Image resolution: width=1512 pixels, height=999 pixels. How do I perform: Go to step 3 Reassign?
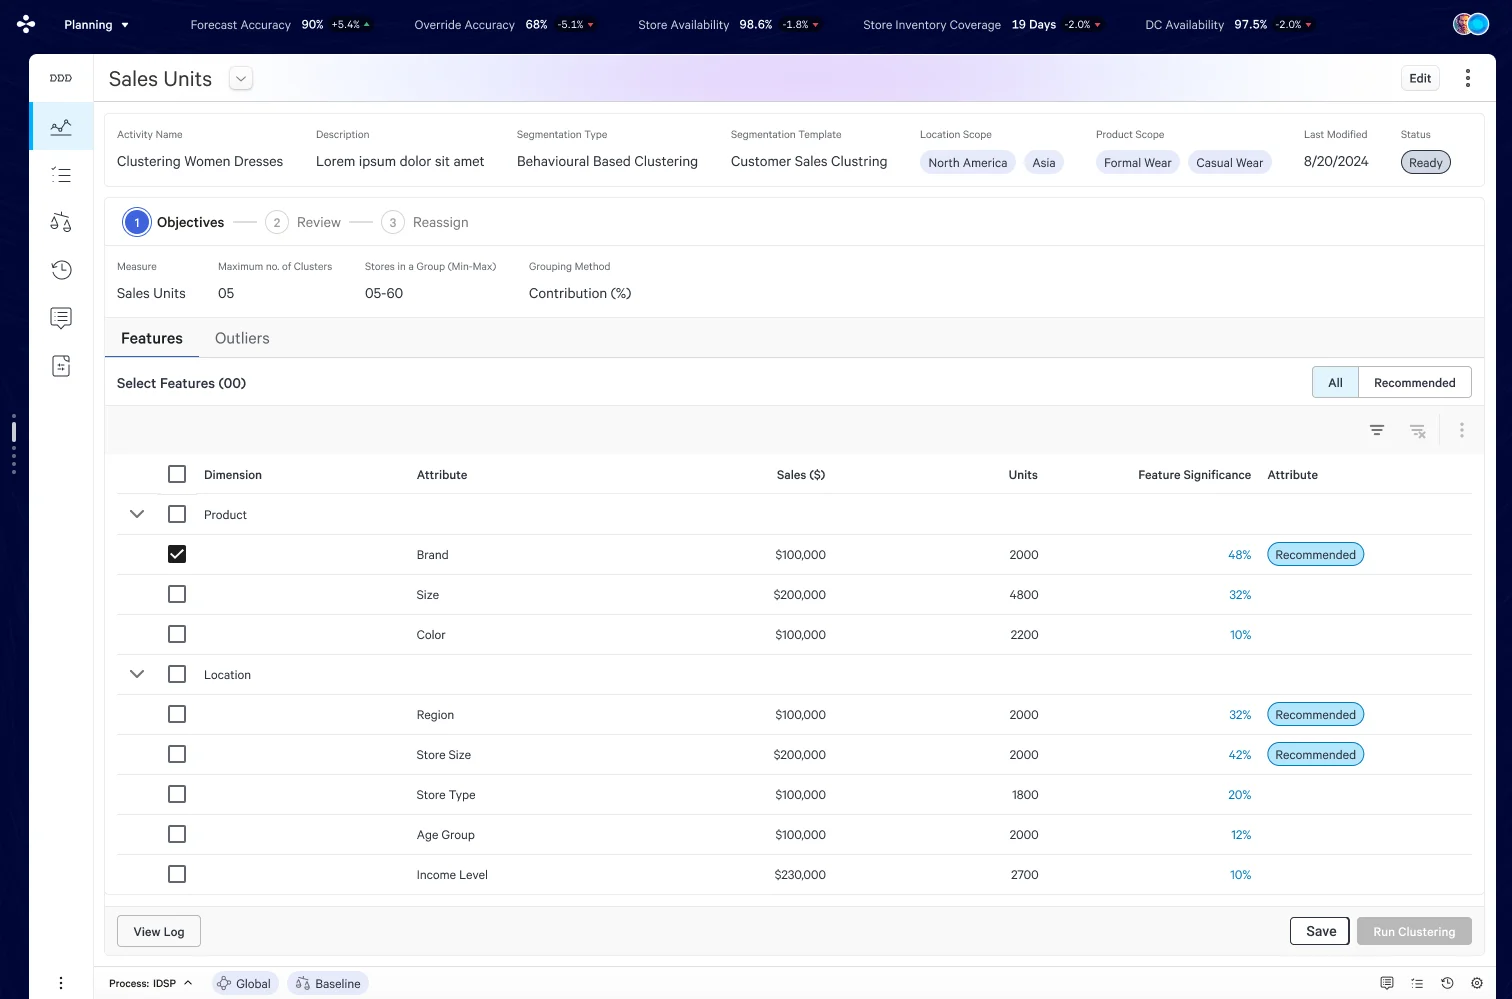tap(425, 222)
